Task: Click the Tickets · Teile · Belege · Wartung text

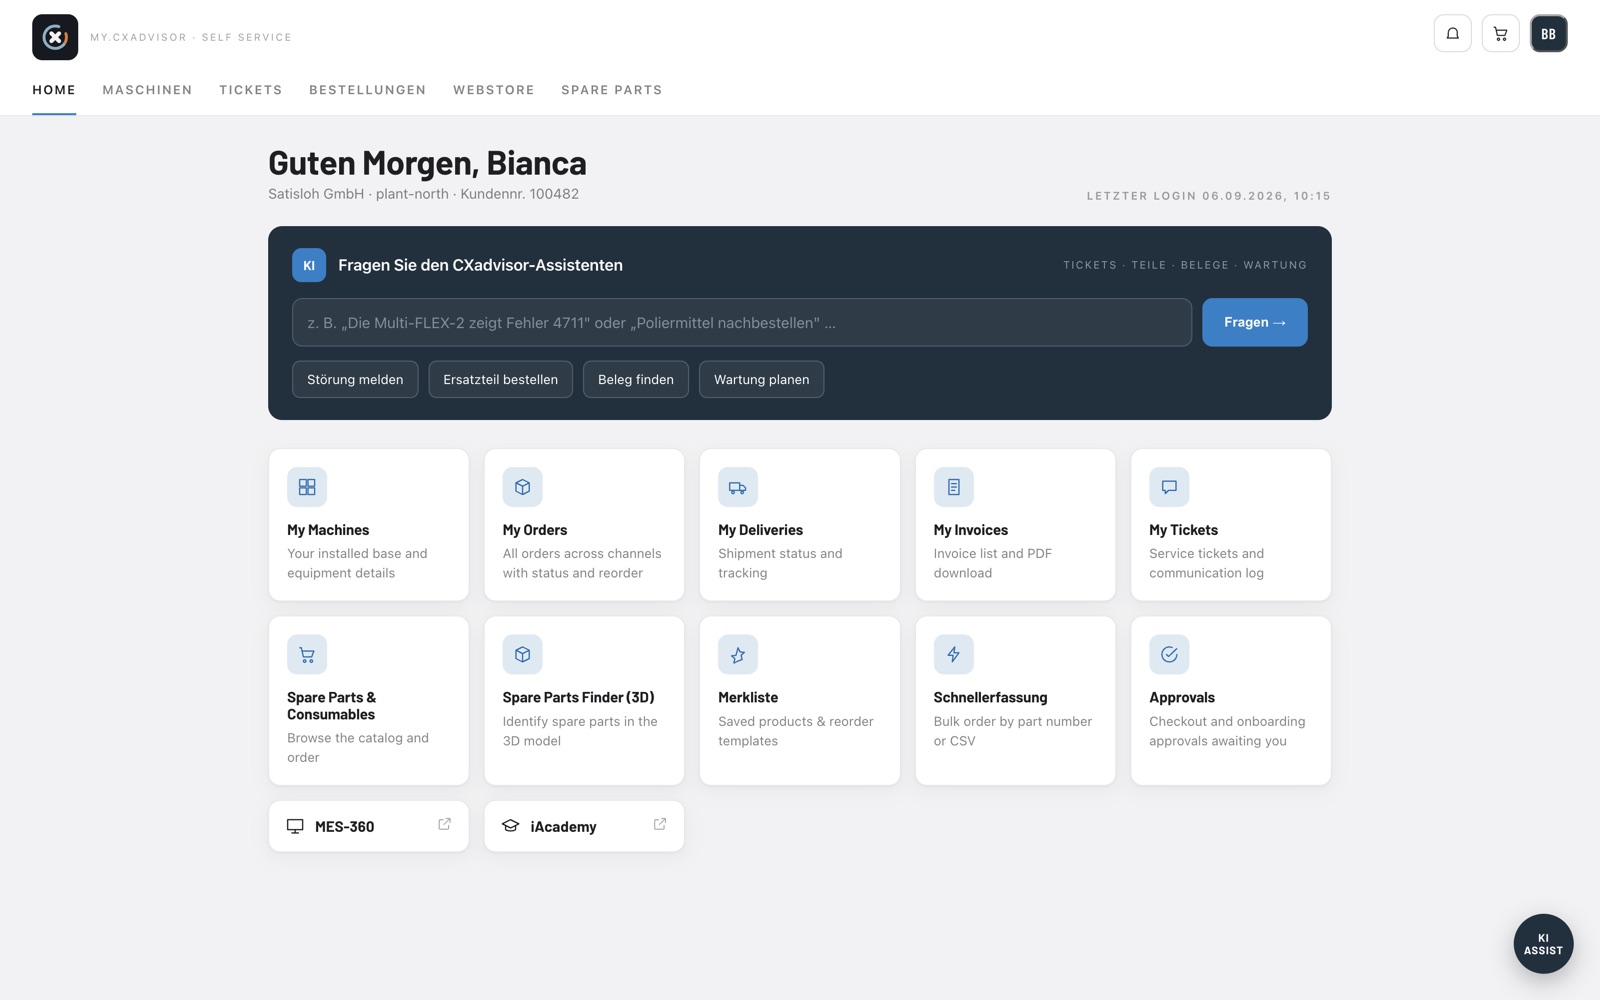Action: (1185, 265)
